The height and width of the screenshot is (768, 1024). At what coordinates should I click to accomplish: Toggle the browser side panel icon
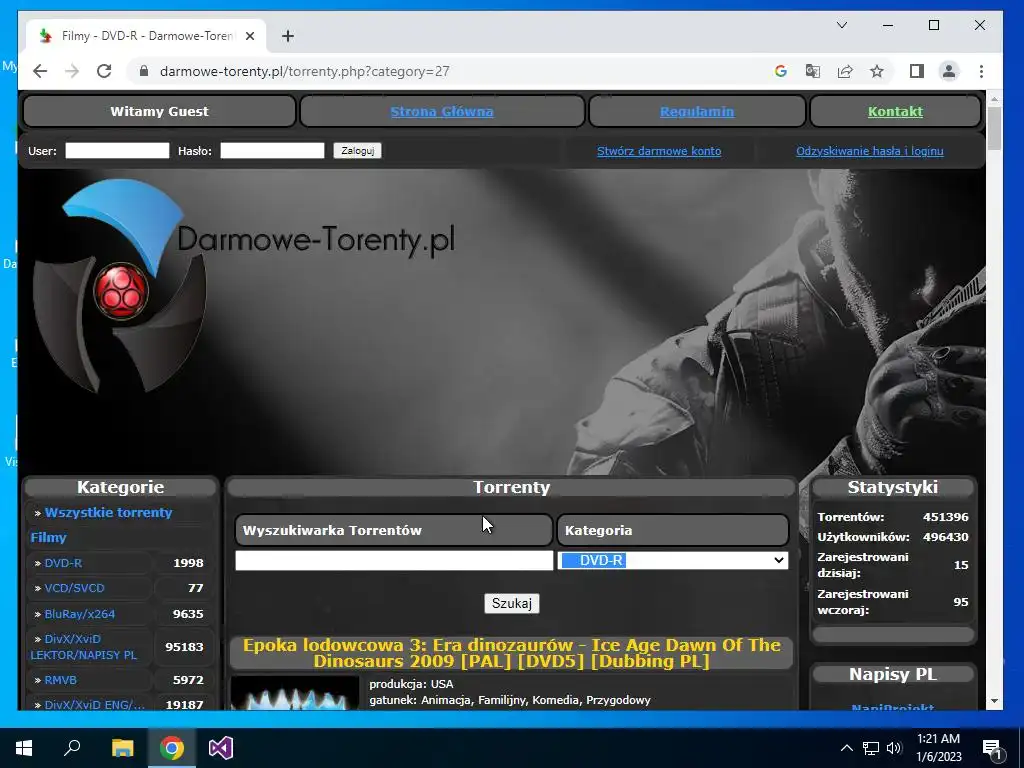coord(917,71)
